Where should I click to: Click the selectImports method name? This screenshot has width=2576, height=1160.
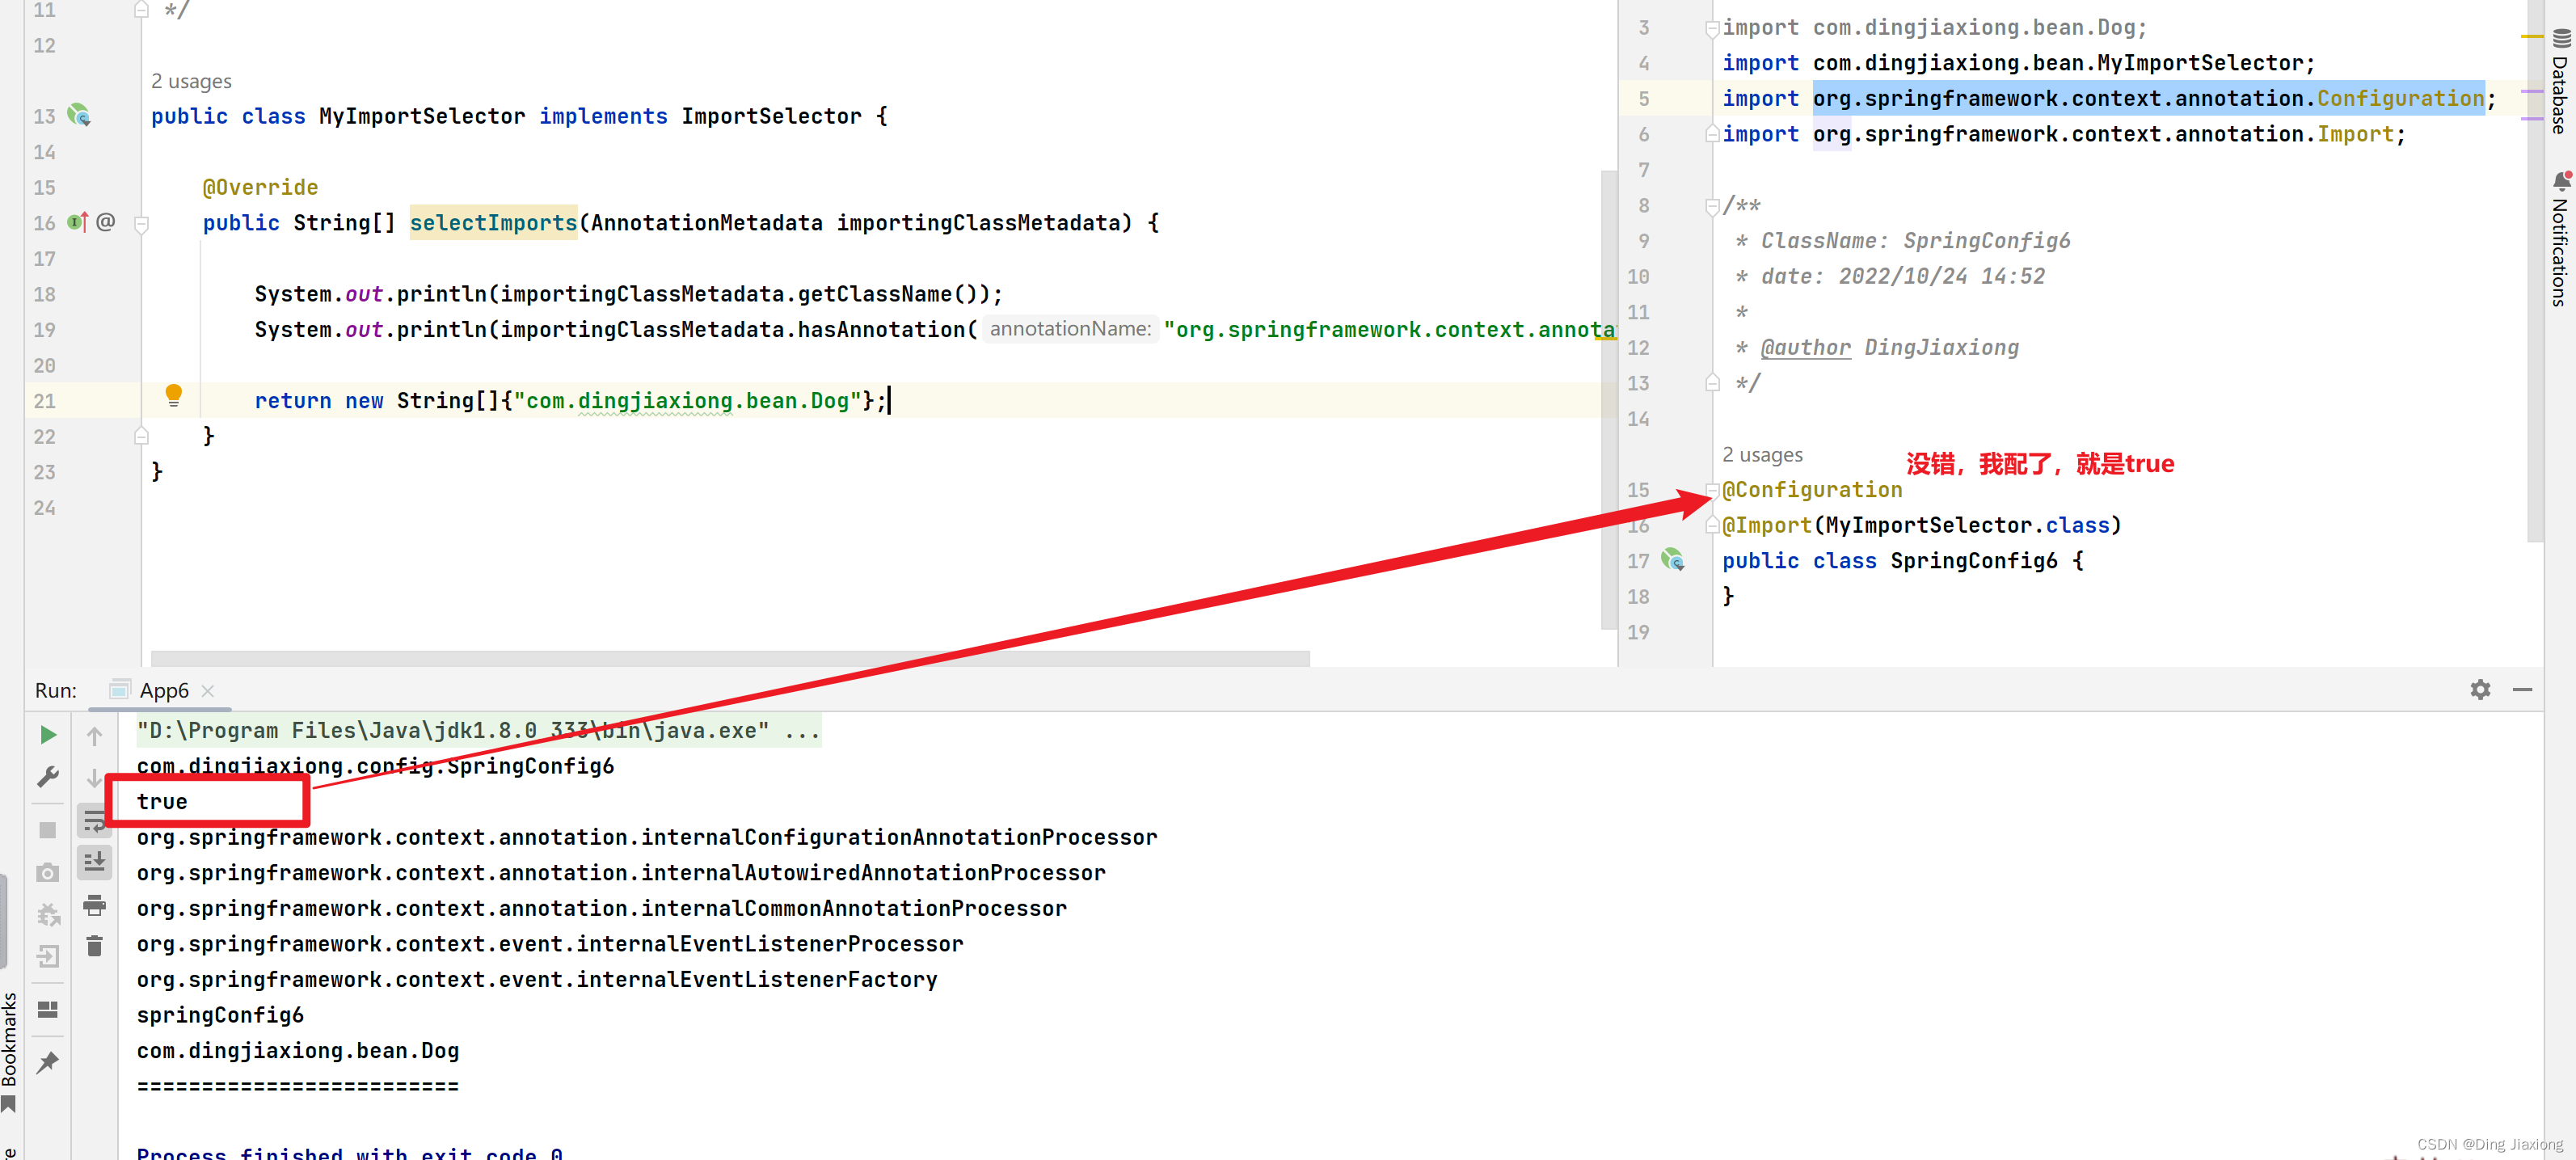pyautogui.click(x=493, y=223)
